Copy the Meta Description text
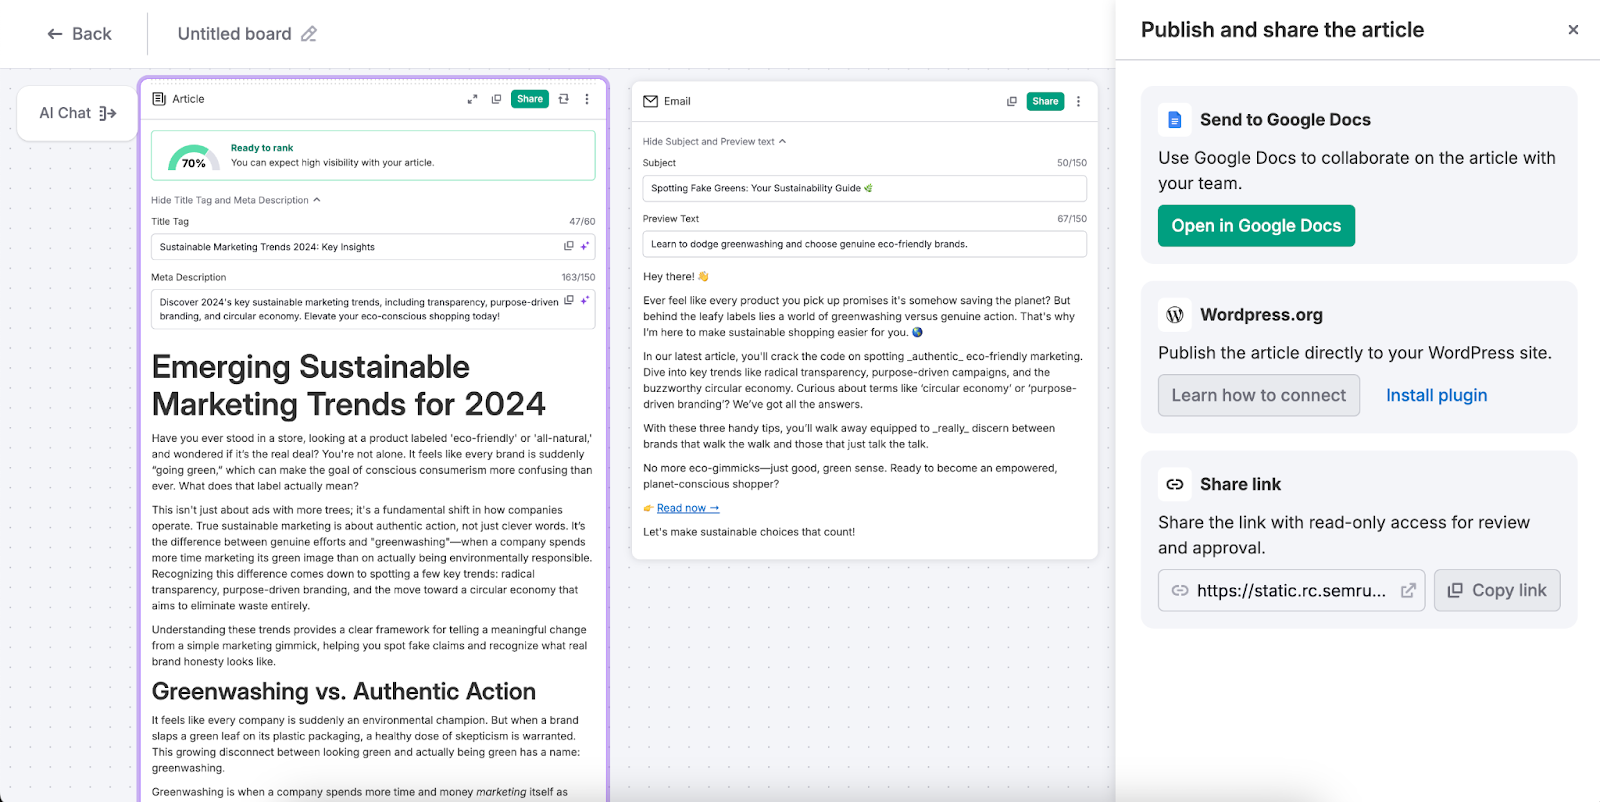The height and width of the screenshot is (802, 1600). tap(569, 300)
